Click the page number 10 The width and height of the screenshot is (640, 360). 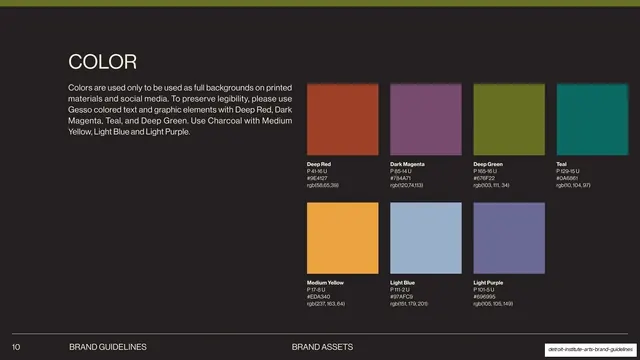16,347
